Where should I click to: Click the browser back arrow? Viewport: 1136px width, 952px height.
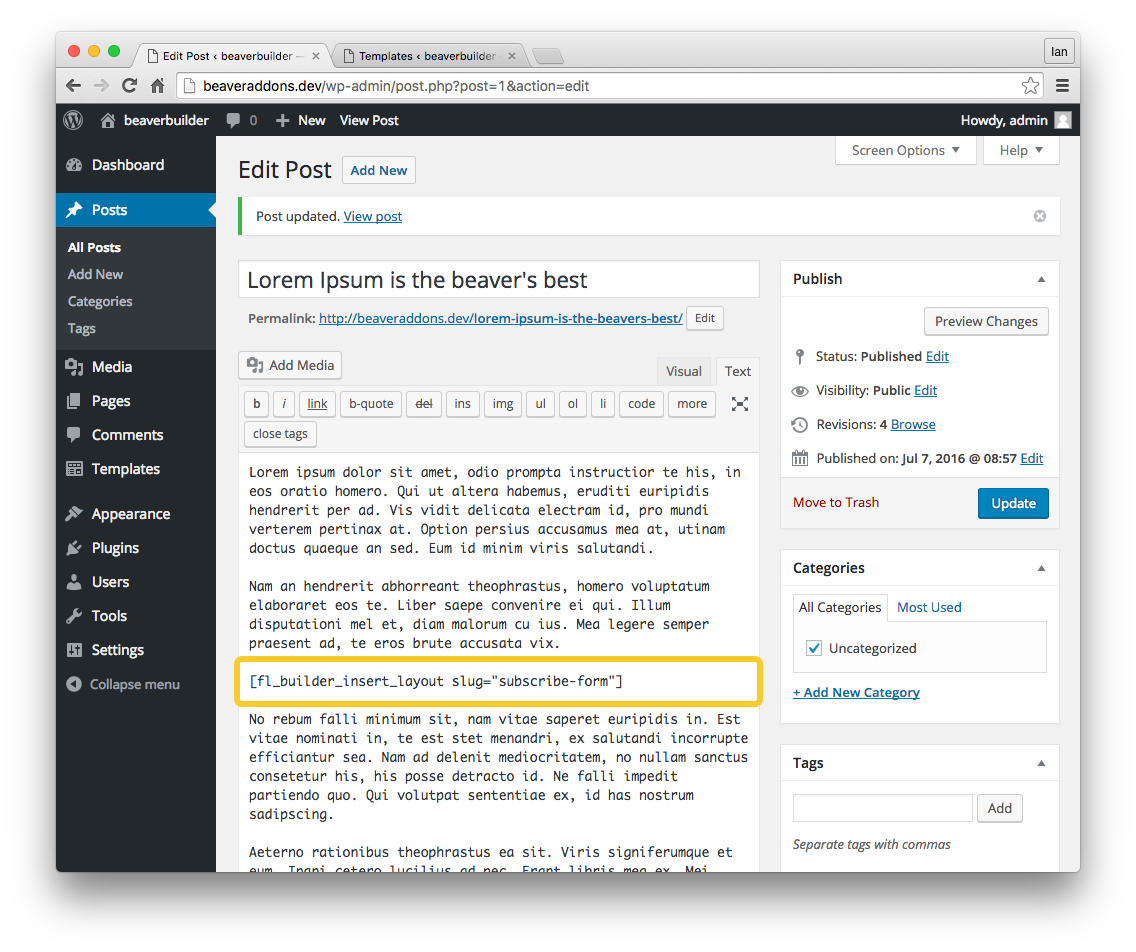(73, 85)
